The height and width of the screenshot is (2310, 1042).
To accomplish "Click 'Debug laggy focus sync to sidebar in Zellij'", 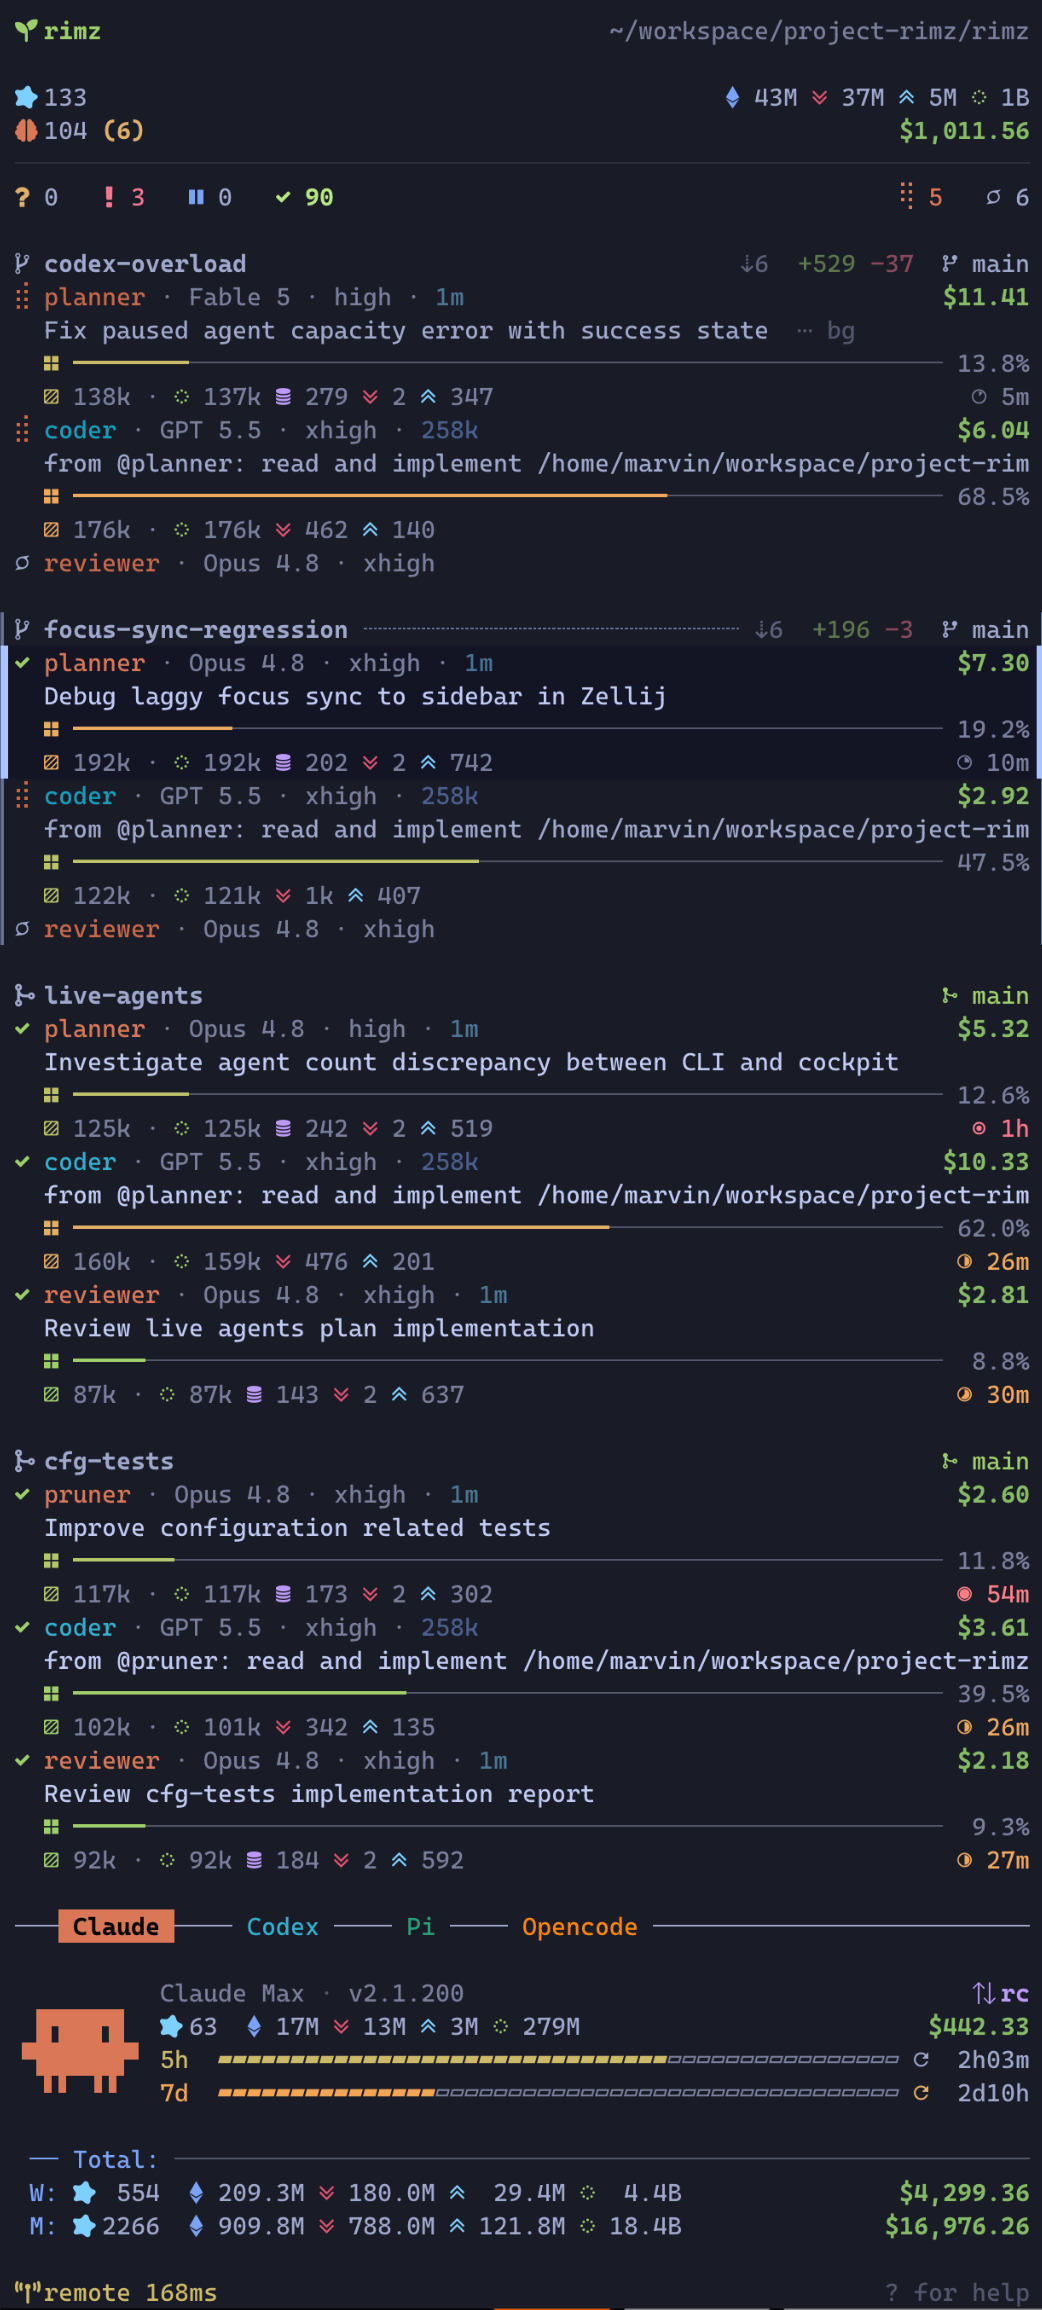I will (x=355, y=696).
